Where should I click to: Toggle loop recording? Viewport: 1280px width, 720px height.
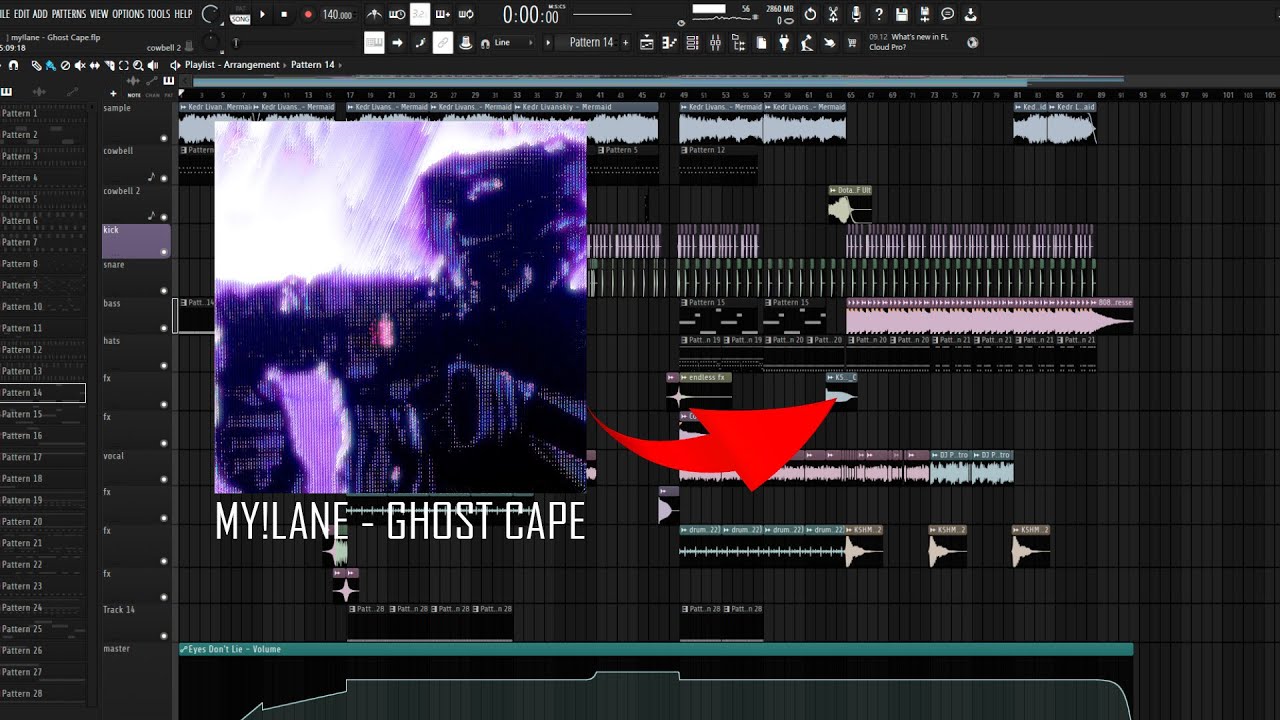pos(466,14)
